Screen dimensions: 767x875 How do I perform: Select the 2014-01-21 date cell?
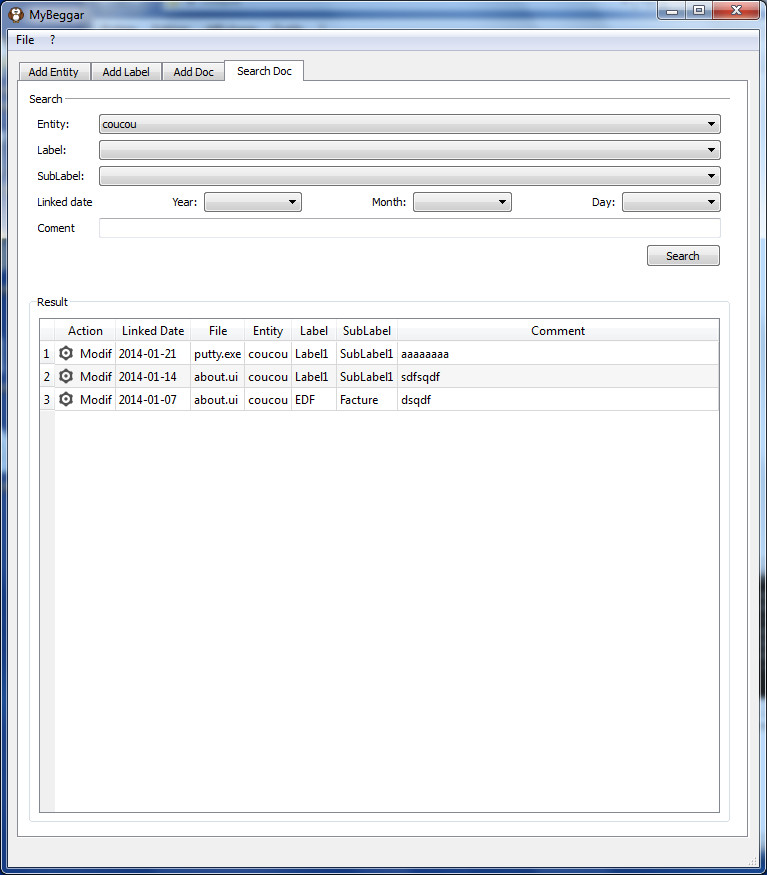(153, 354)
